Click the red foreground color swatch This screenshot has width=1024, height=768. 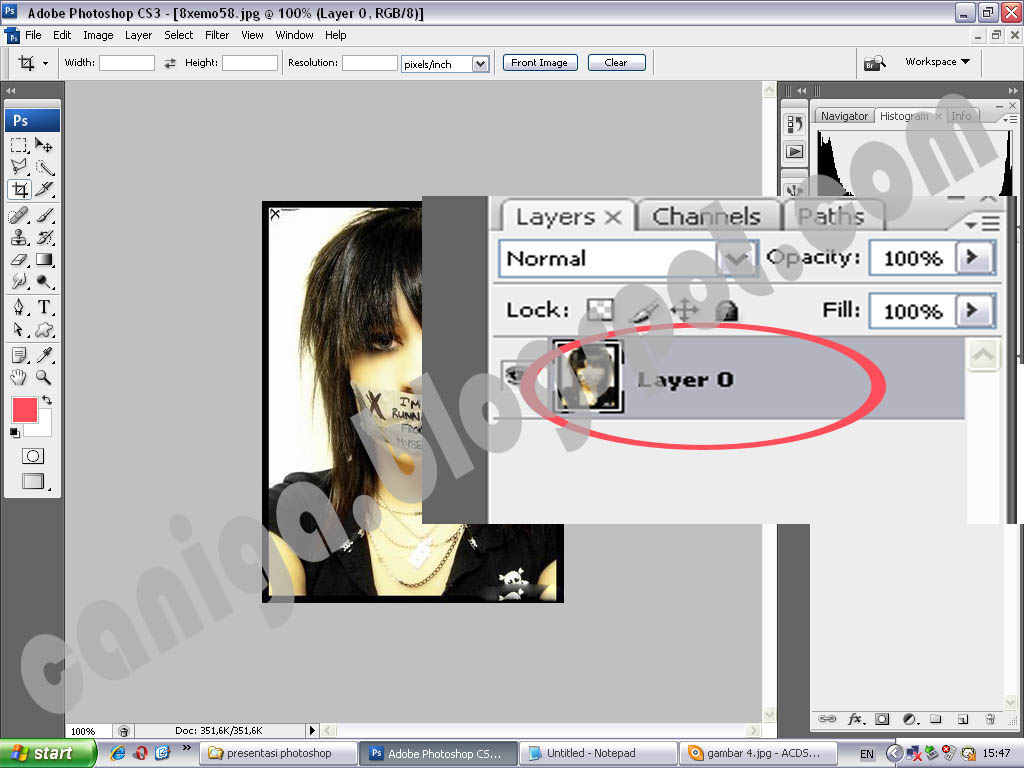(x=25, y=410)
